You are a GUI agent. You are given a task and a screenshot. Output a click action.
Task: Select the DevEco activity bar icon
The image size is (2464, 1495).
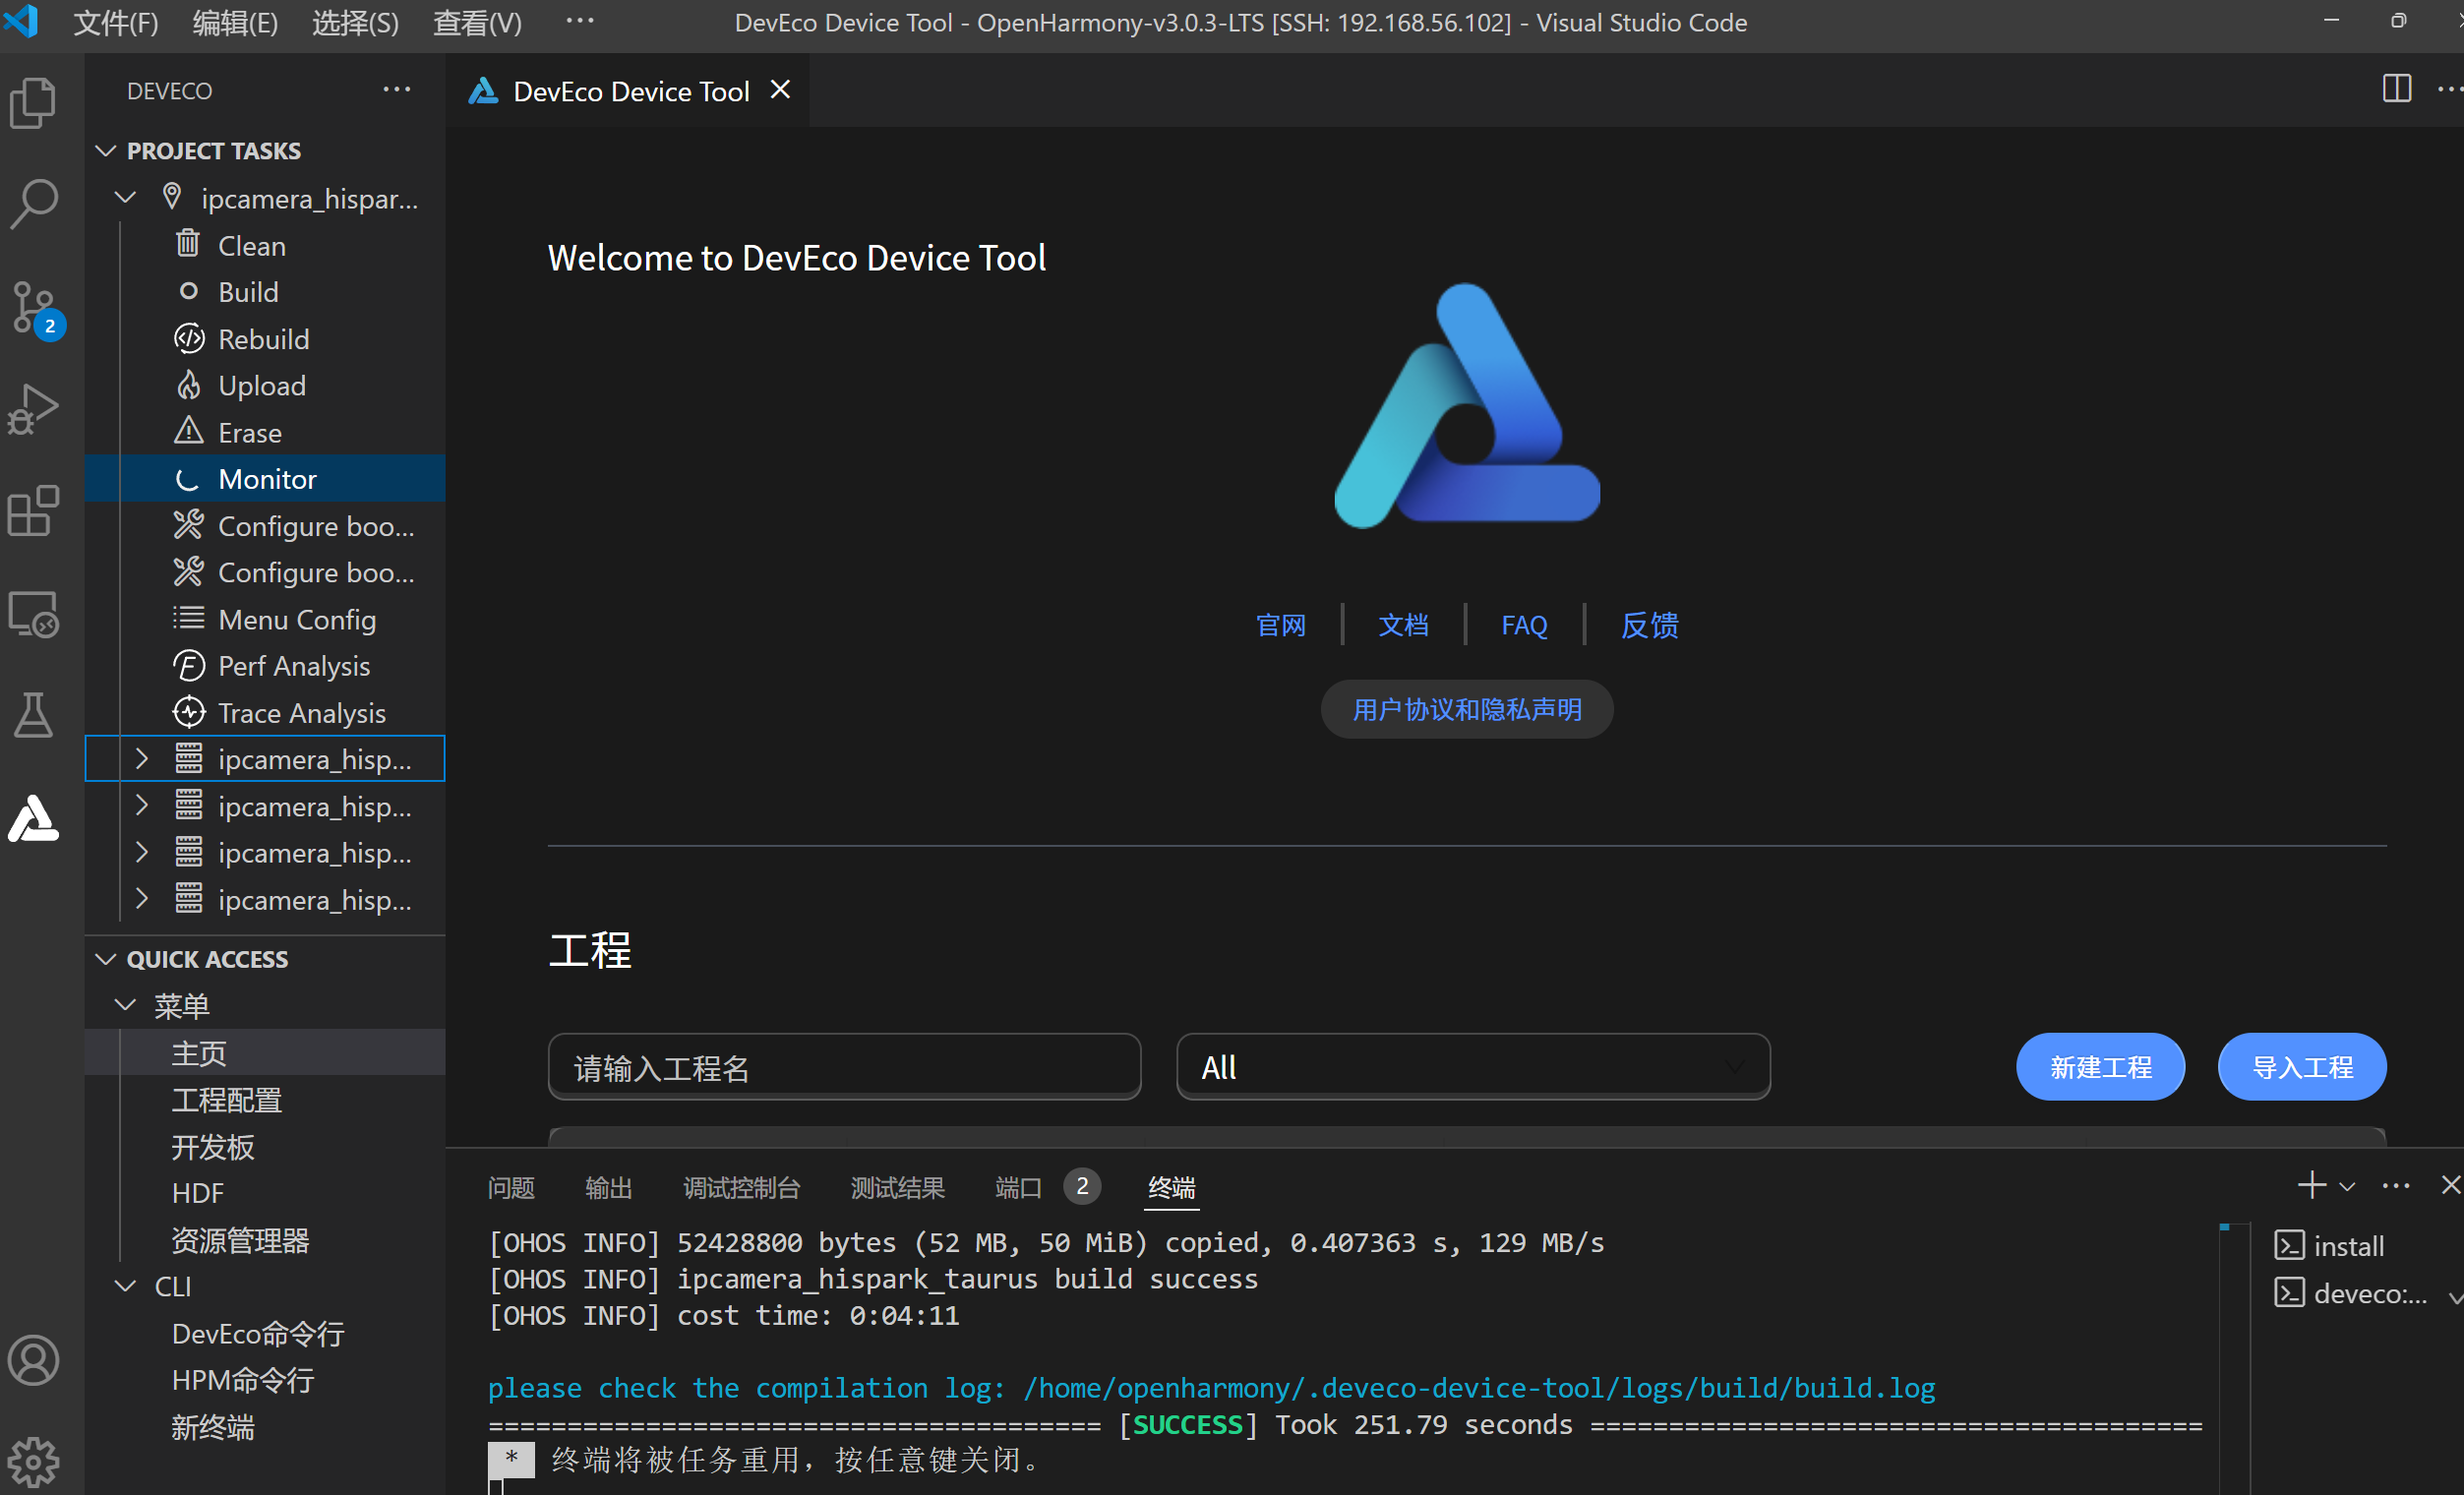34,819
